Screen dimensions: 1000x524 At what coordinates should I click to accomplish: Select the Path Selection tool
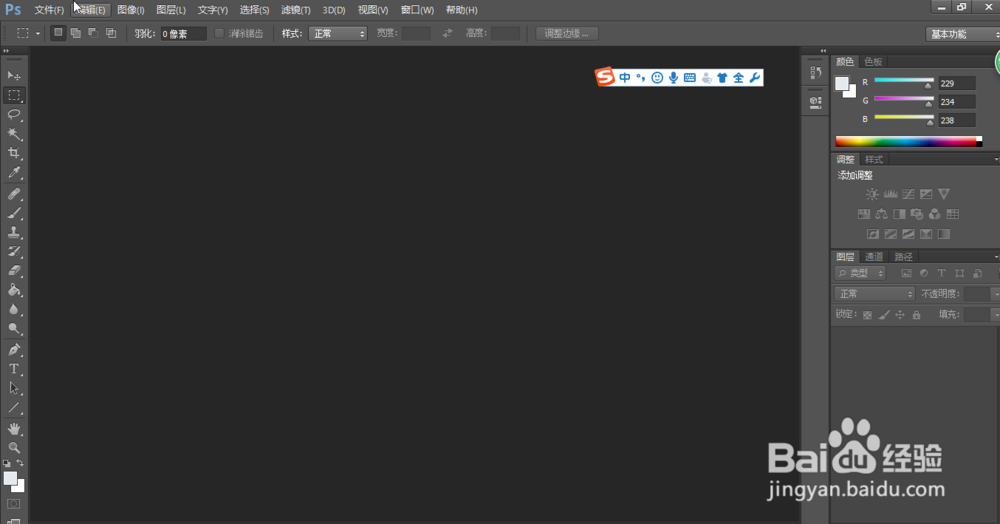point(13,388)
